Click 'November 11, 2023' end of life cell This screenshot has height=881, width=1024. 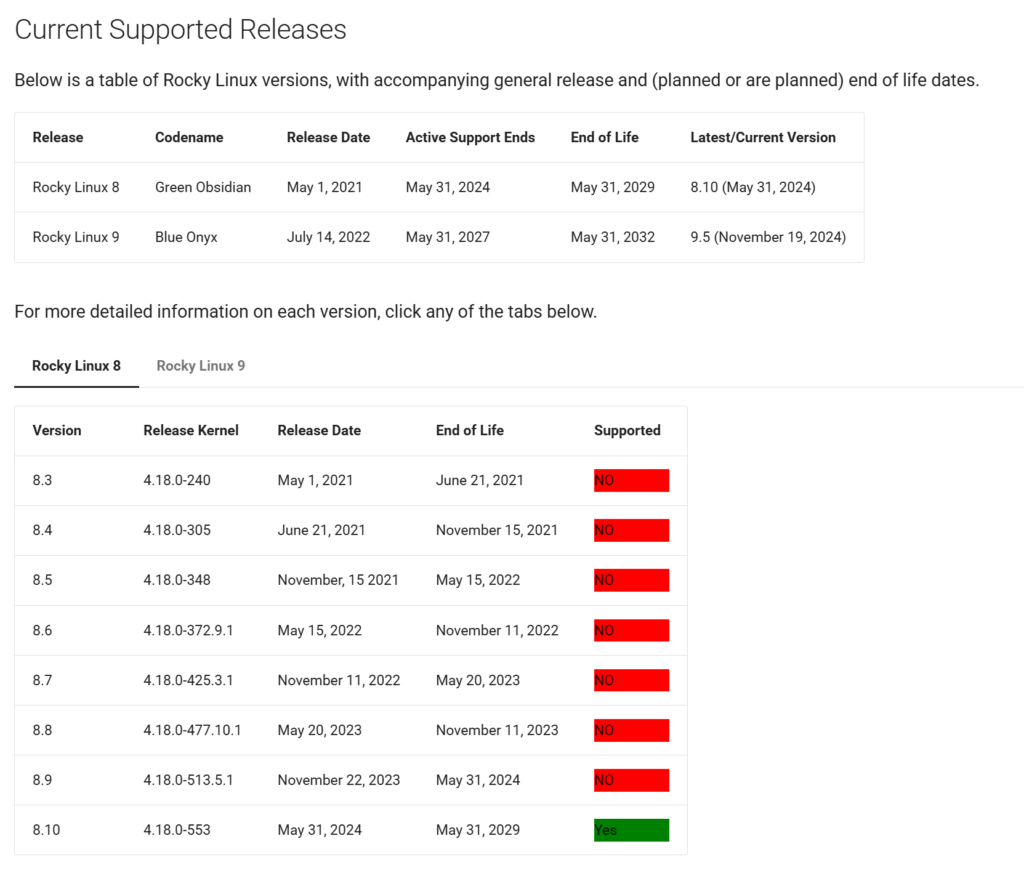click(x=497, y=730)
